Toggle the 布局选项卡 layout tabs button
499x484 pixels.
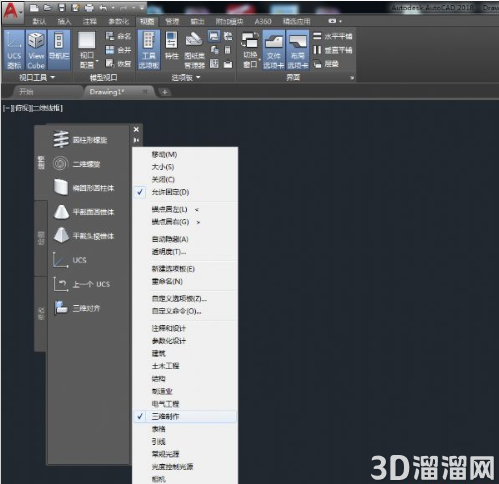(298, 50)
